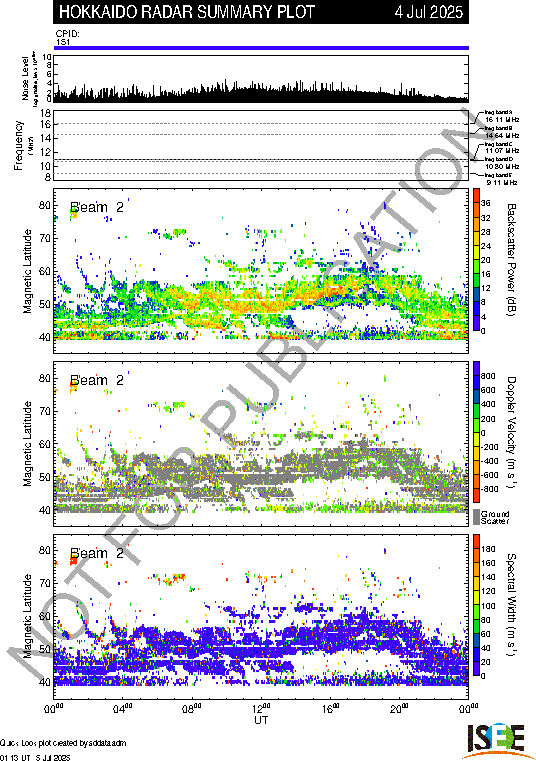This screenshot has height=761, width=536.
Task: Click the blue CPID bar
Action: click(x=261, y=48)
